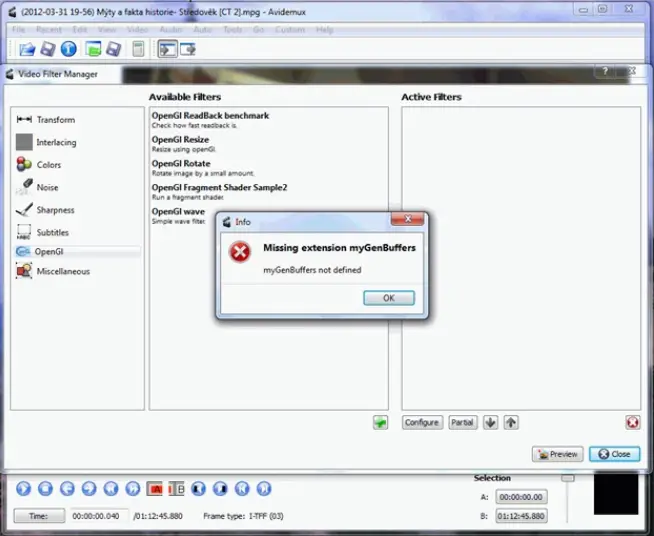Jump to the next keyframe button

(x=133, y=488)
